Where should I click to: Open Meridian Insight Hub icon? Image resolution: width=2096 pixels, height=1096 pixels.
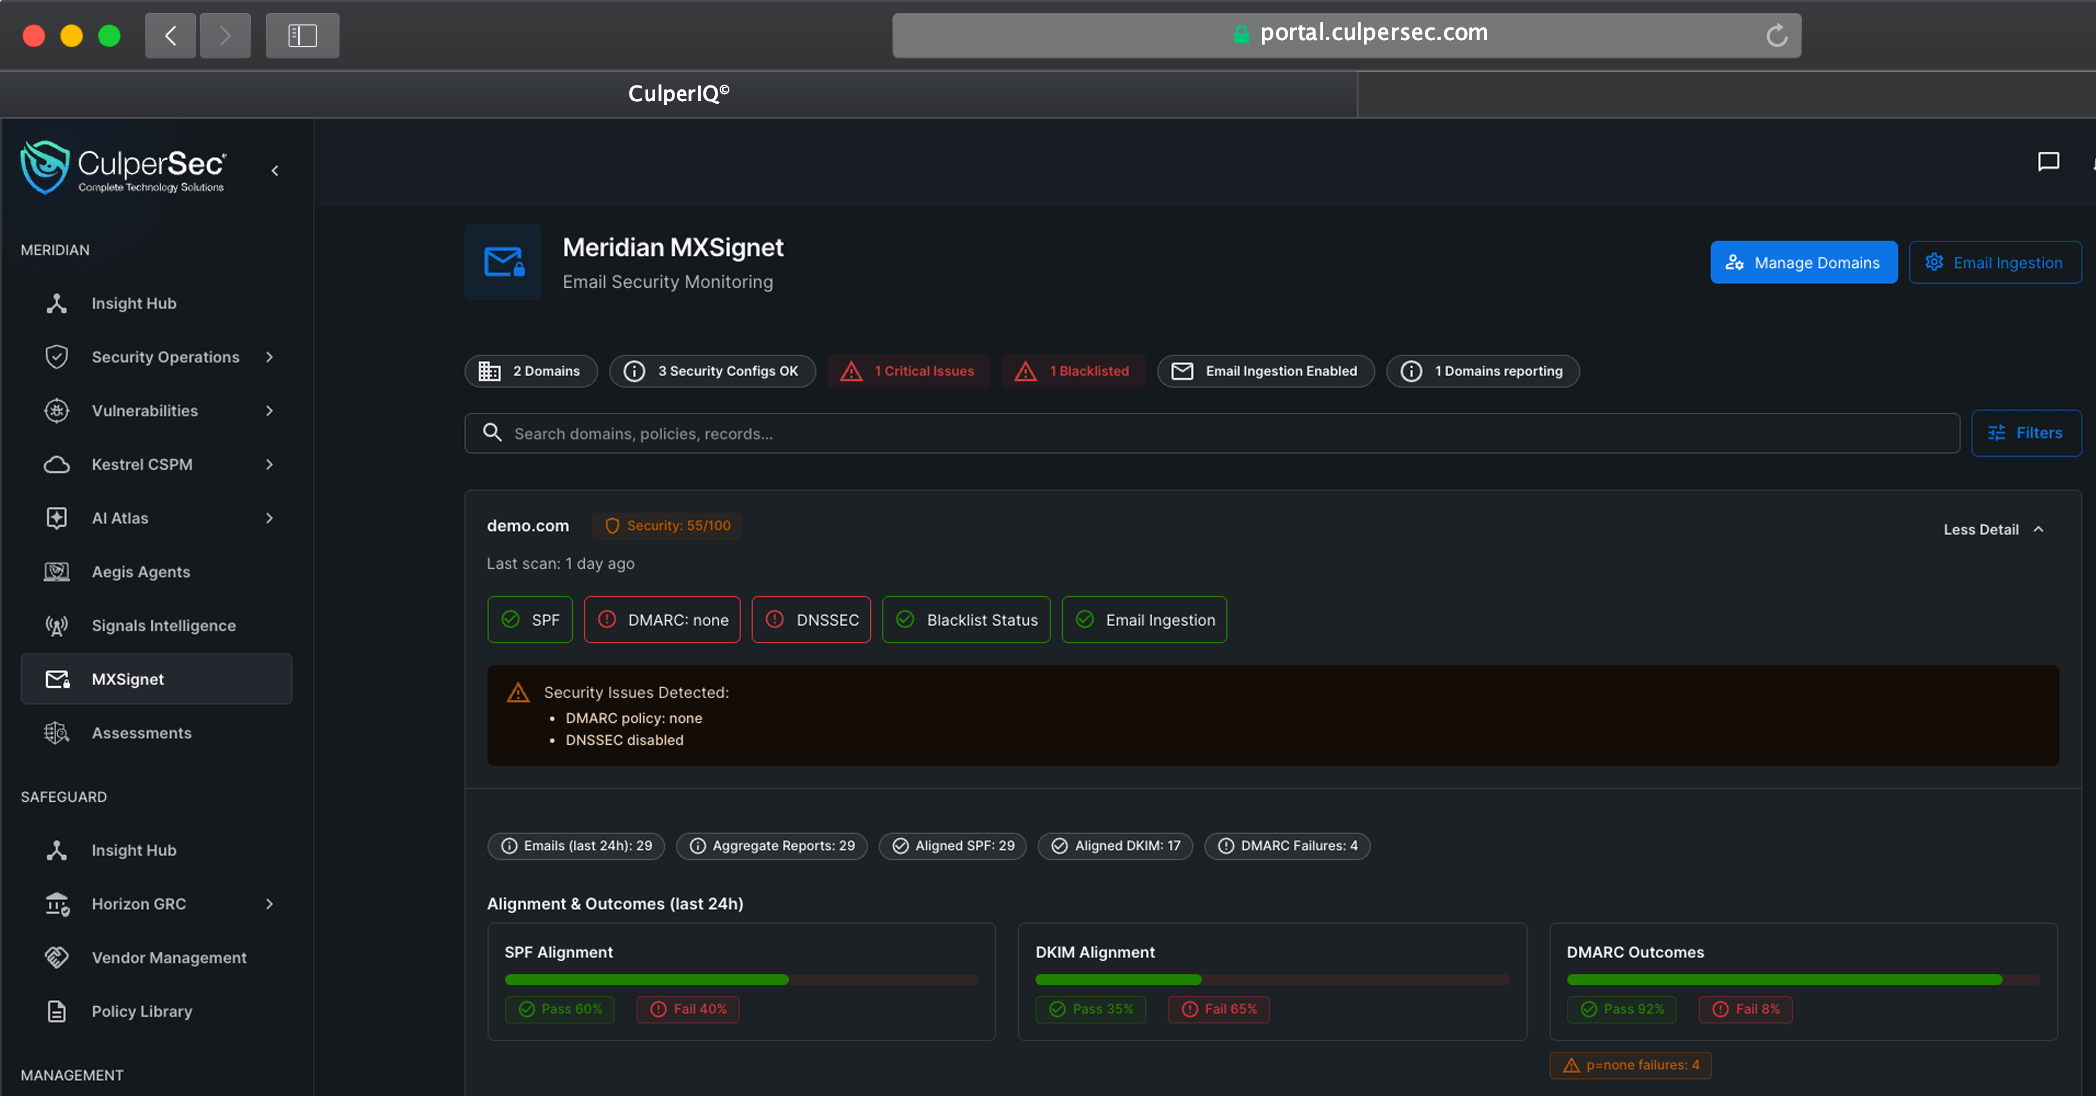[57, 303]
